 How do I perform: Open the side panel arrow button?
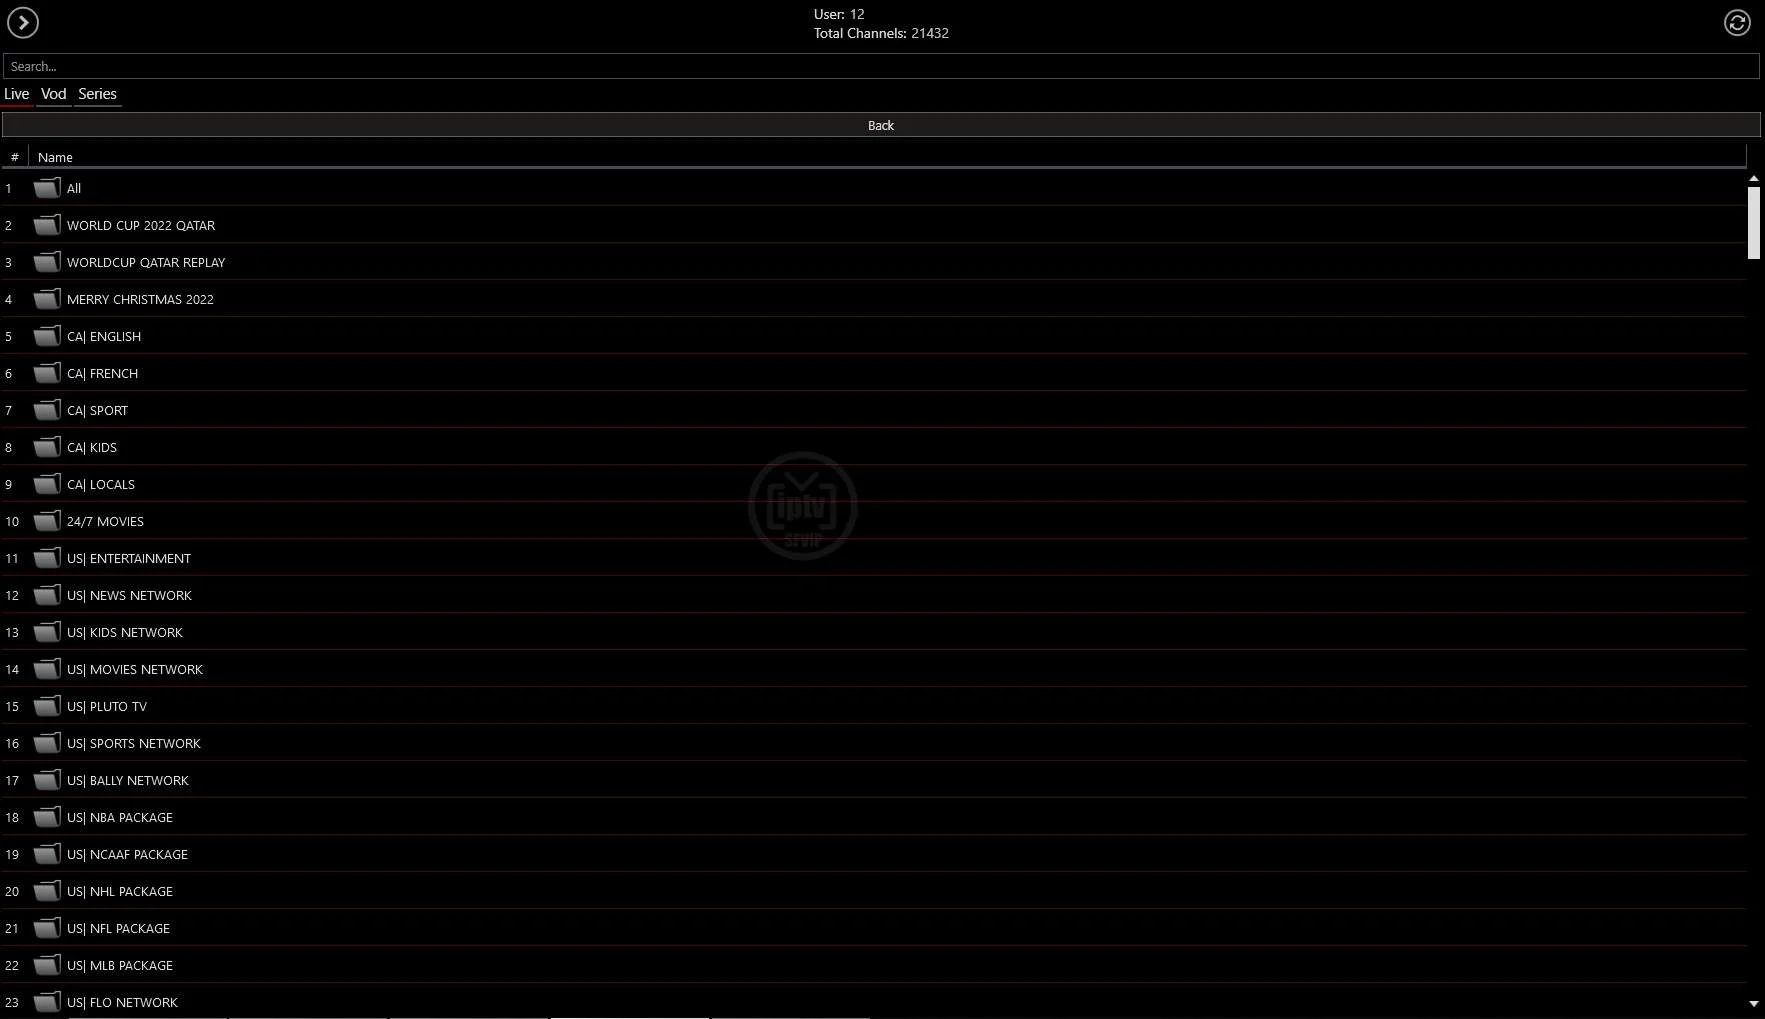tap(23, 22)
